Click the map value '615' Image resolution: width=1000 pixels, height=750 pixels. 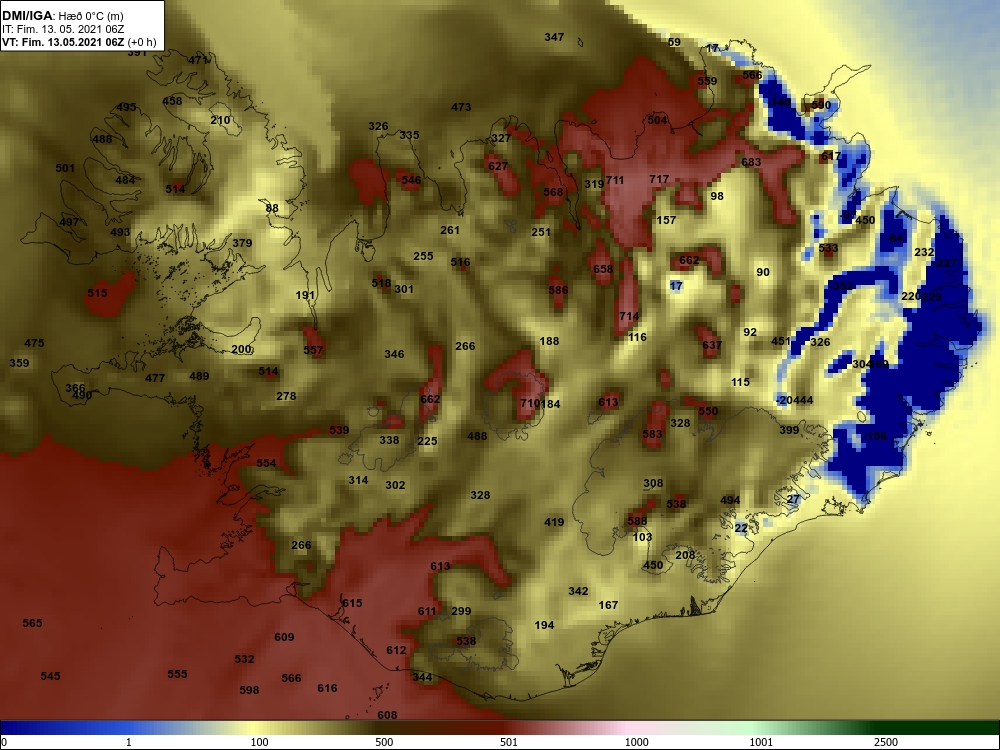click(352, 603)
